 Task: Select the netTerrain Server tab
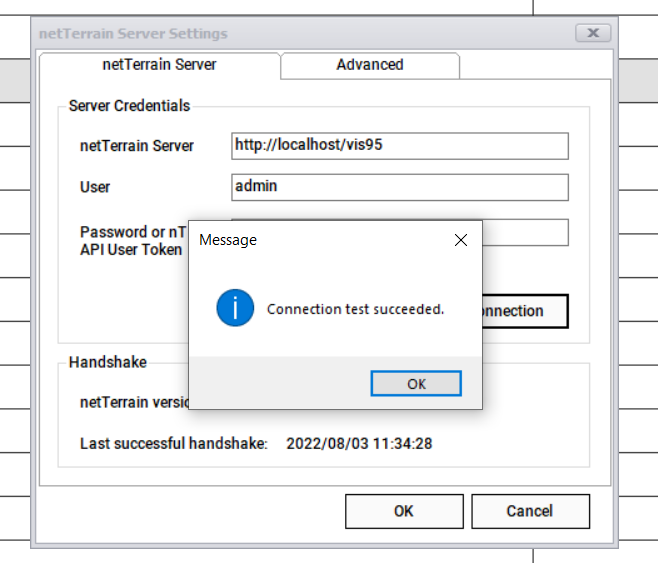[160, 65]
